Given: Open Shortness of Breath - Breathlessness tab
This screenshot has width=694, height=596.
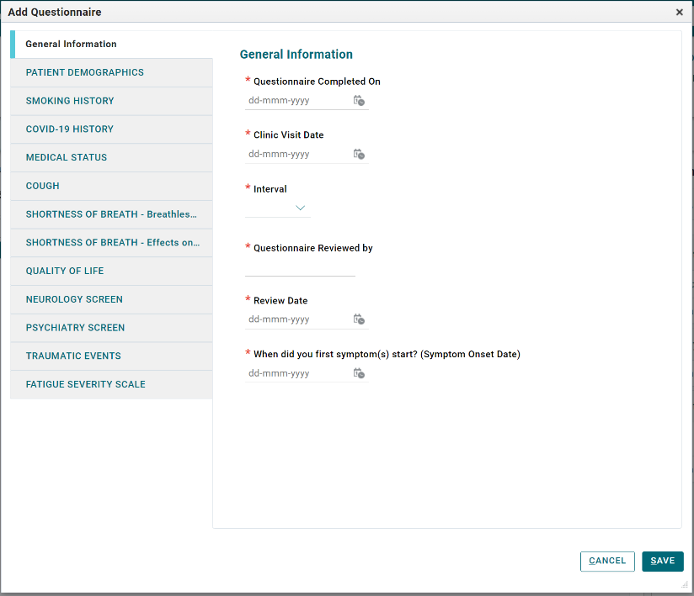Looking at the screenshot, I should pyautogui.click(x=111, y=214).
